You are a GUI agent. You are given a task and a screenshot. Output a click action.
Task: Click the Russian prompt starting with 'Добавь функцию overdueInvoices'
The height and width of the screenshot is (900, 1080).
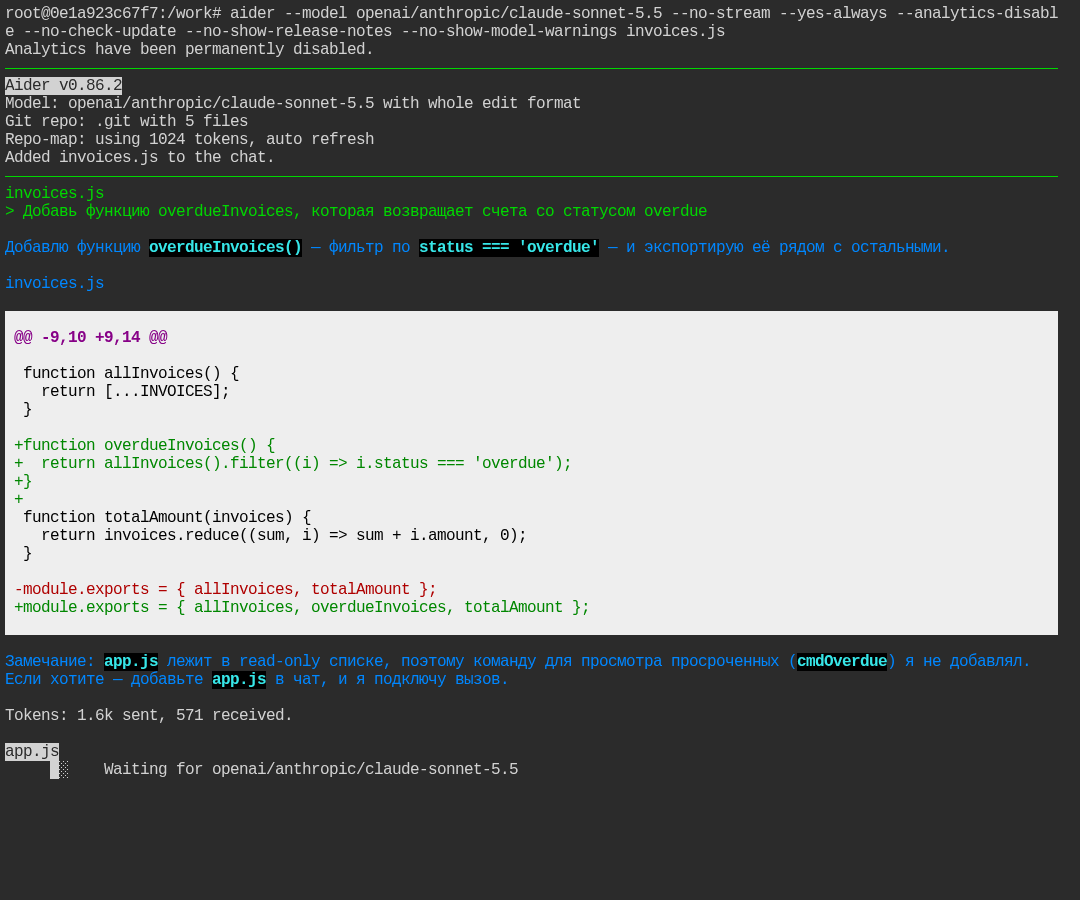pos(356,211)
